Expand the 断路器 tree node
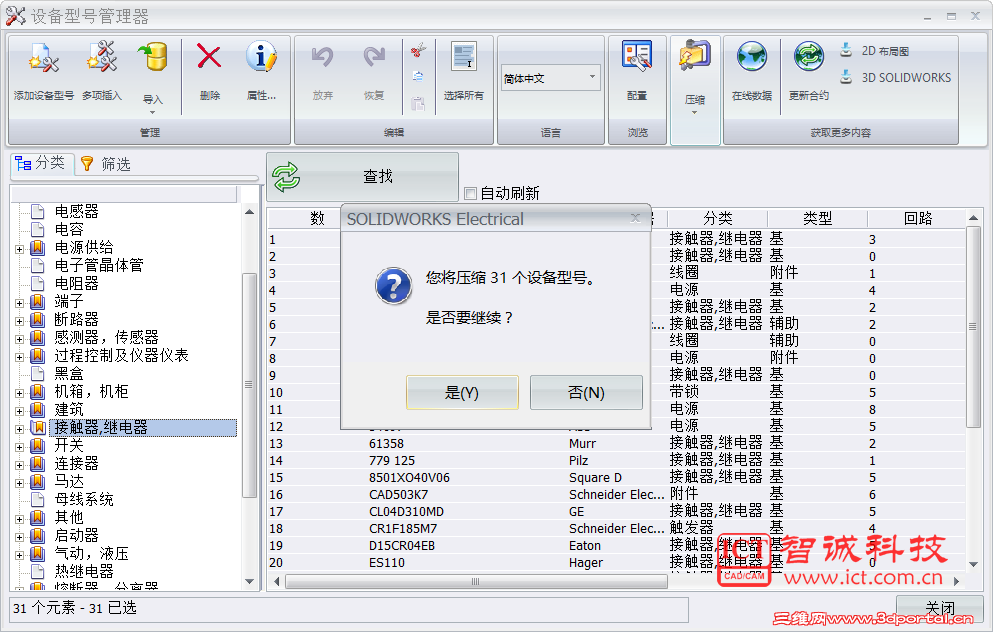The image size is (993, 632). 20,321
